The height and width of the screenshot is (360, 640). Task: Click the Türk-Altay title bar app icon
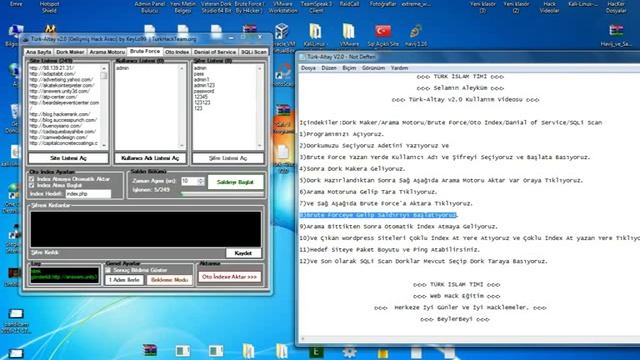tap(25, 39)
